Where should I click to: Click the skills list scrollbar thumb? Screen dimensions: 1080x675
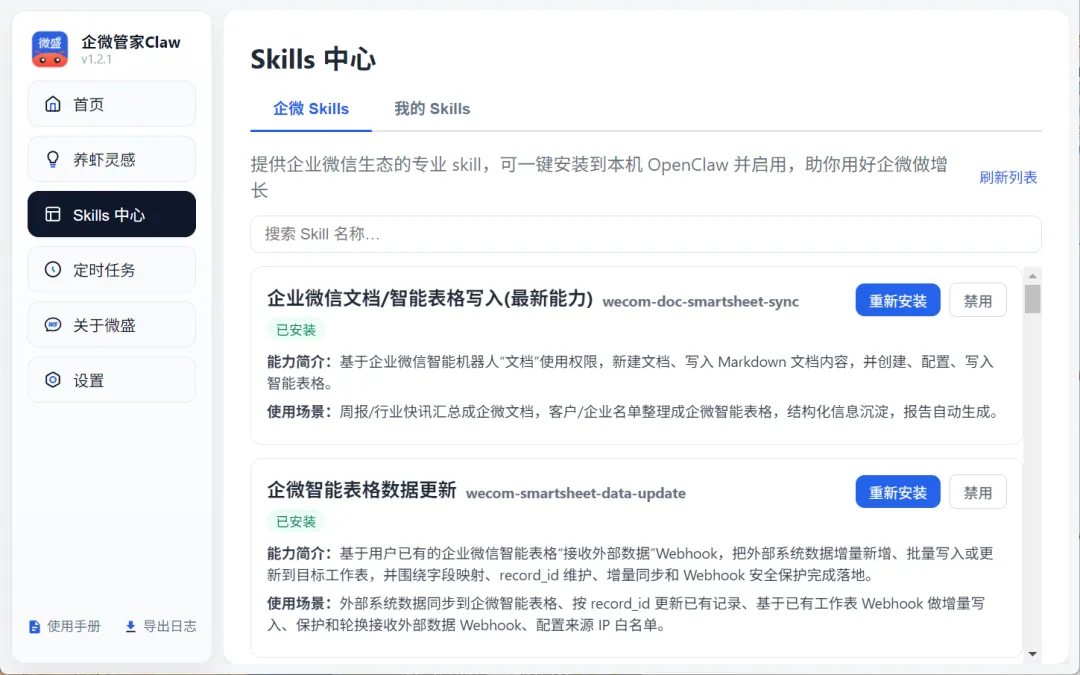pyautogui.click(x=1032, y=299)
